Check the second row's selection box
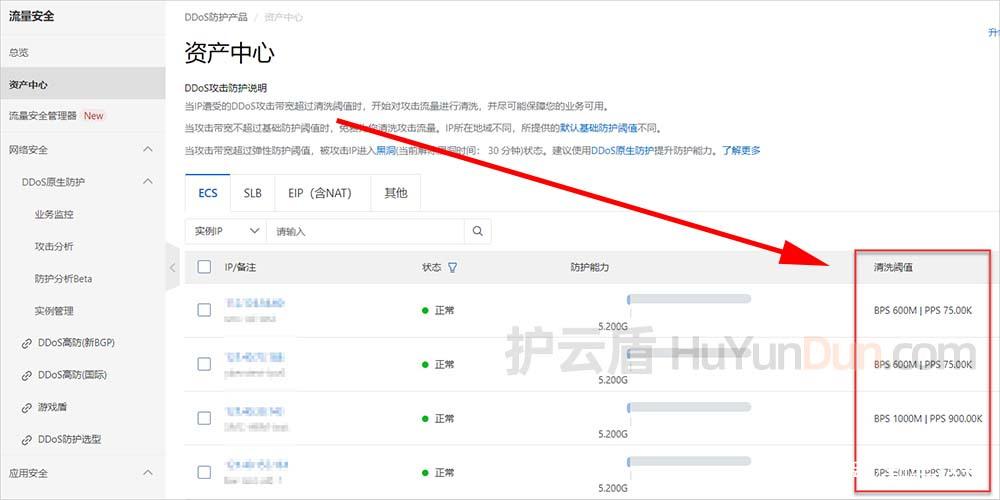 [x=204, y=364]
